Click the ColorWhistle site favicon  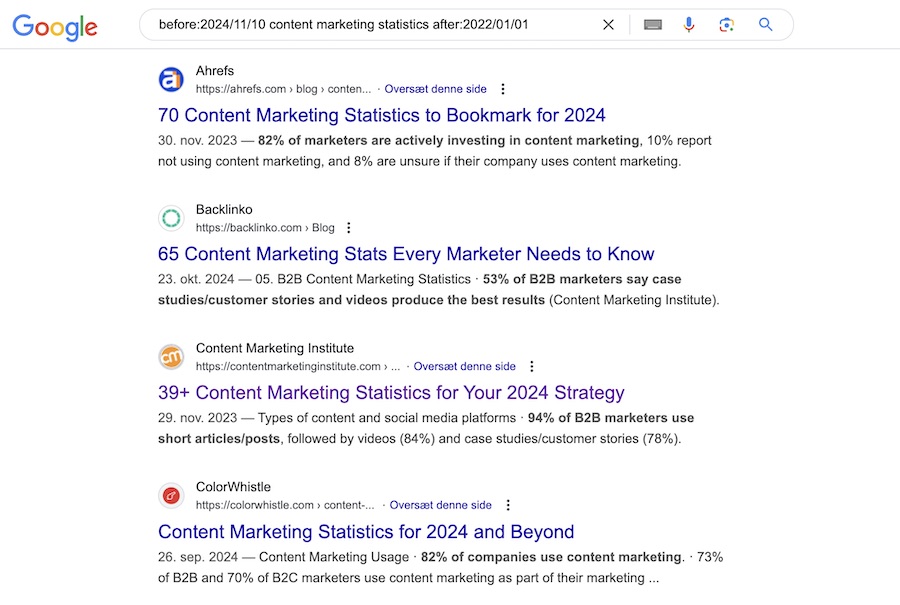tap(171, 495)
